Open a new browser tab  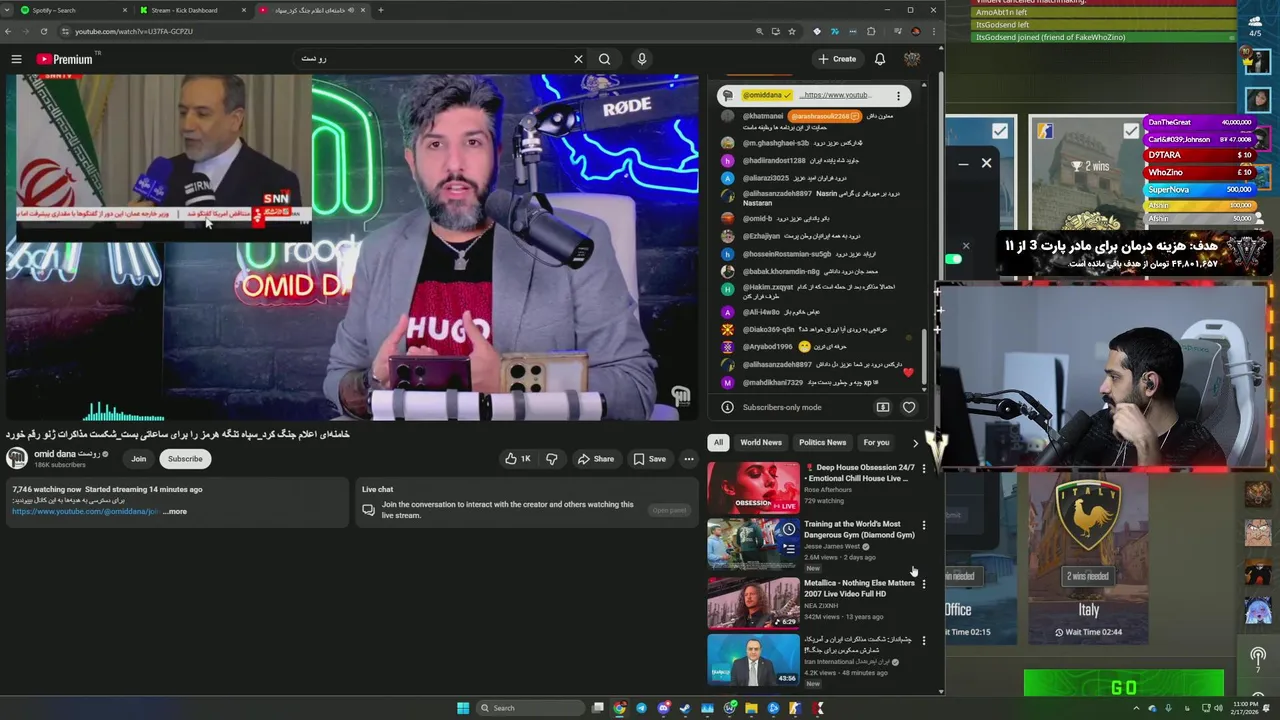pyautogui.click(x=380, y=10)
